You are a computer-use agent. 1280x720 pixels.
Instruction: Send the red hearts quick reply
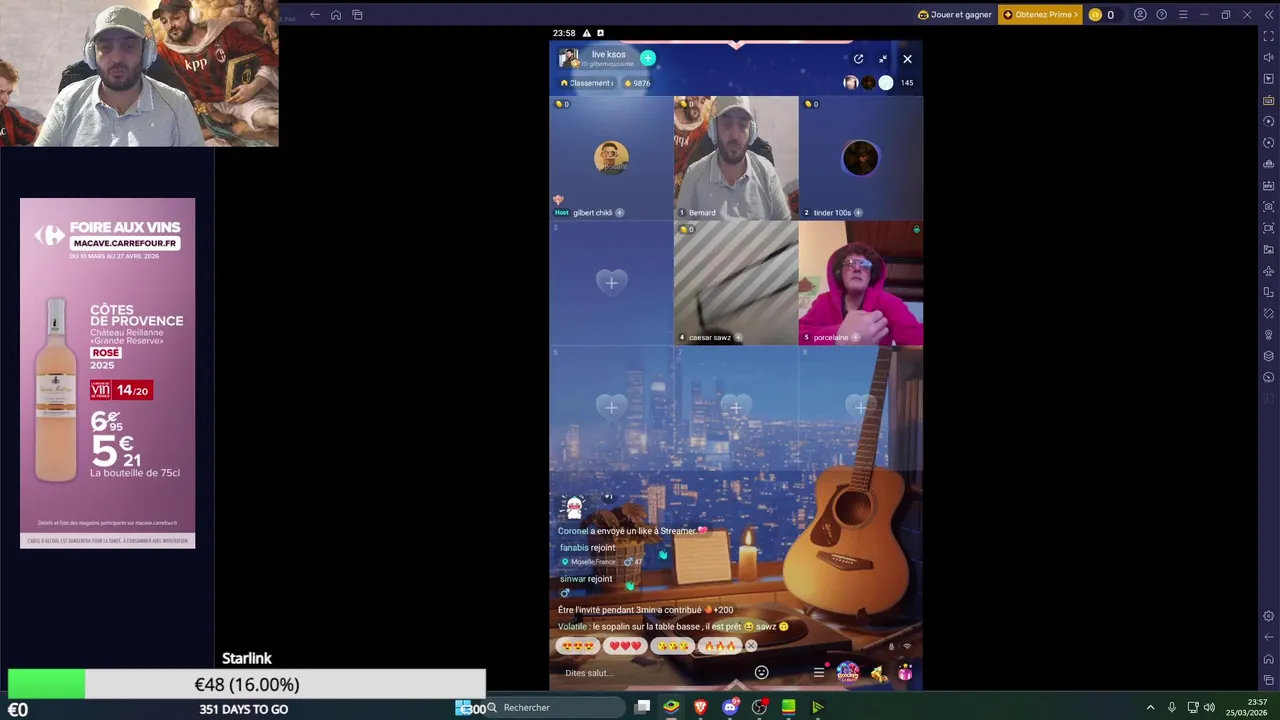[625, 646]
